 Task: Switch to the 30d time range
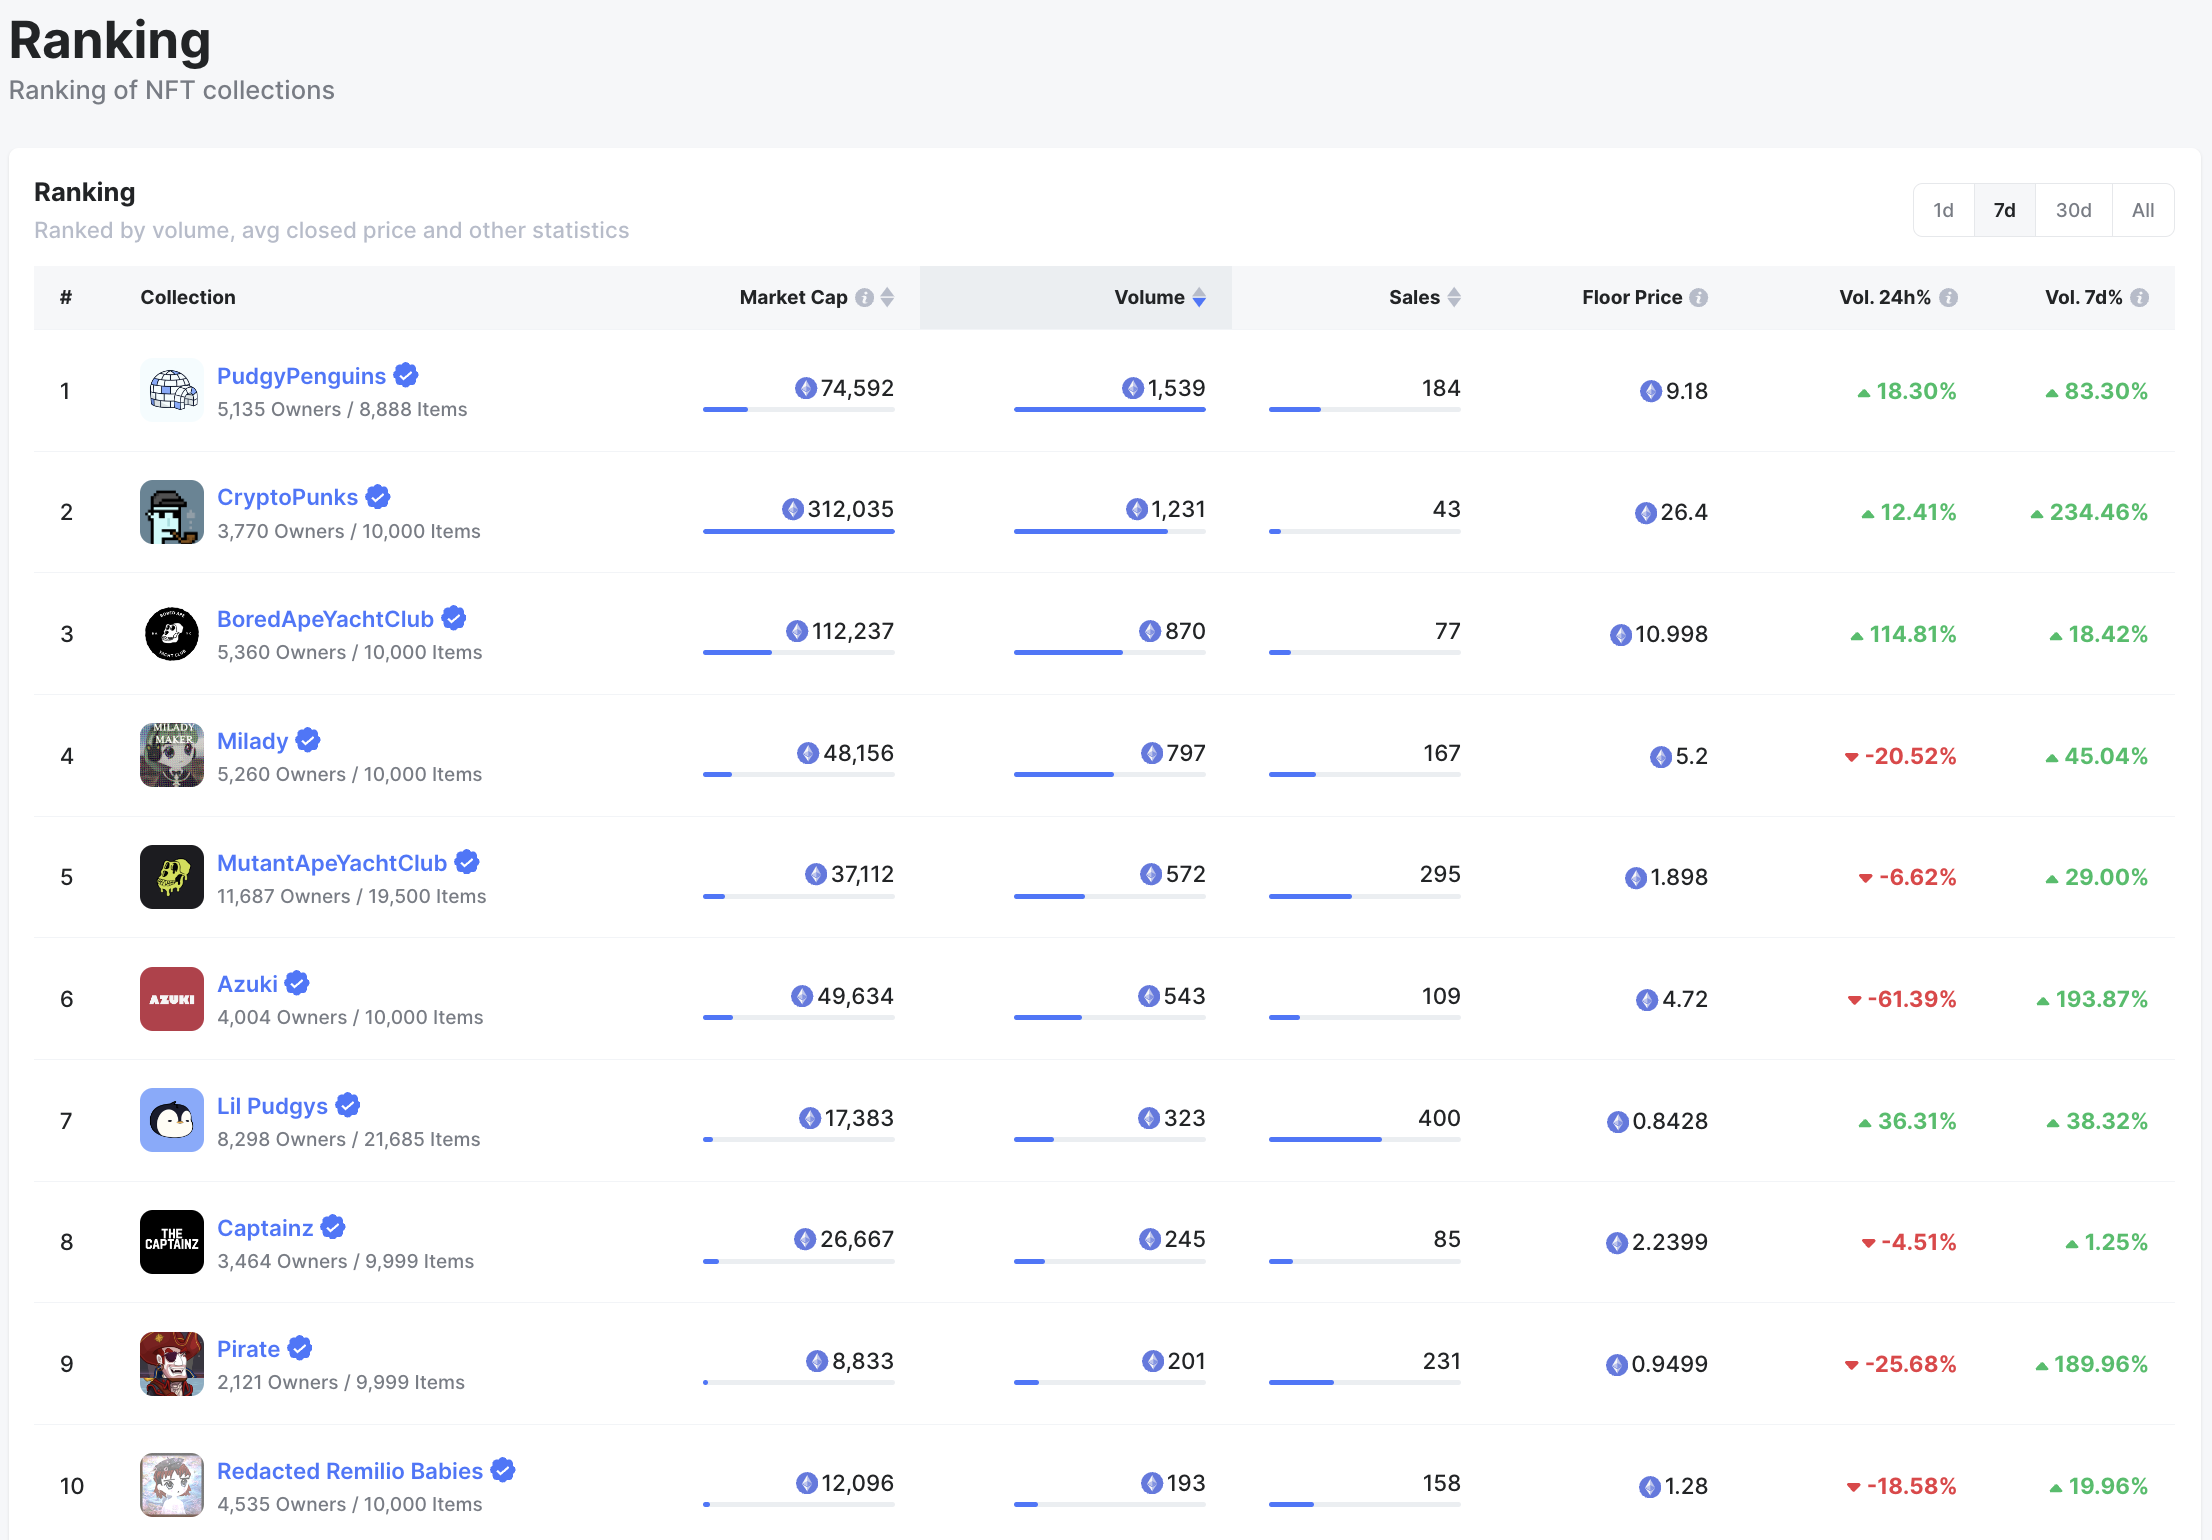coord(2074,210)
